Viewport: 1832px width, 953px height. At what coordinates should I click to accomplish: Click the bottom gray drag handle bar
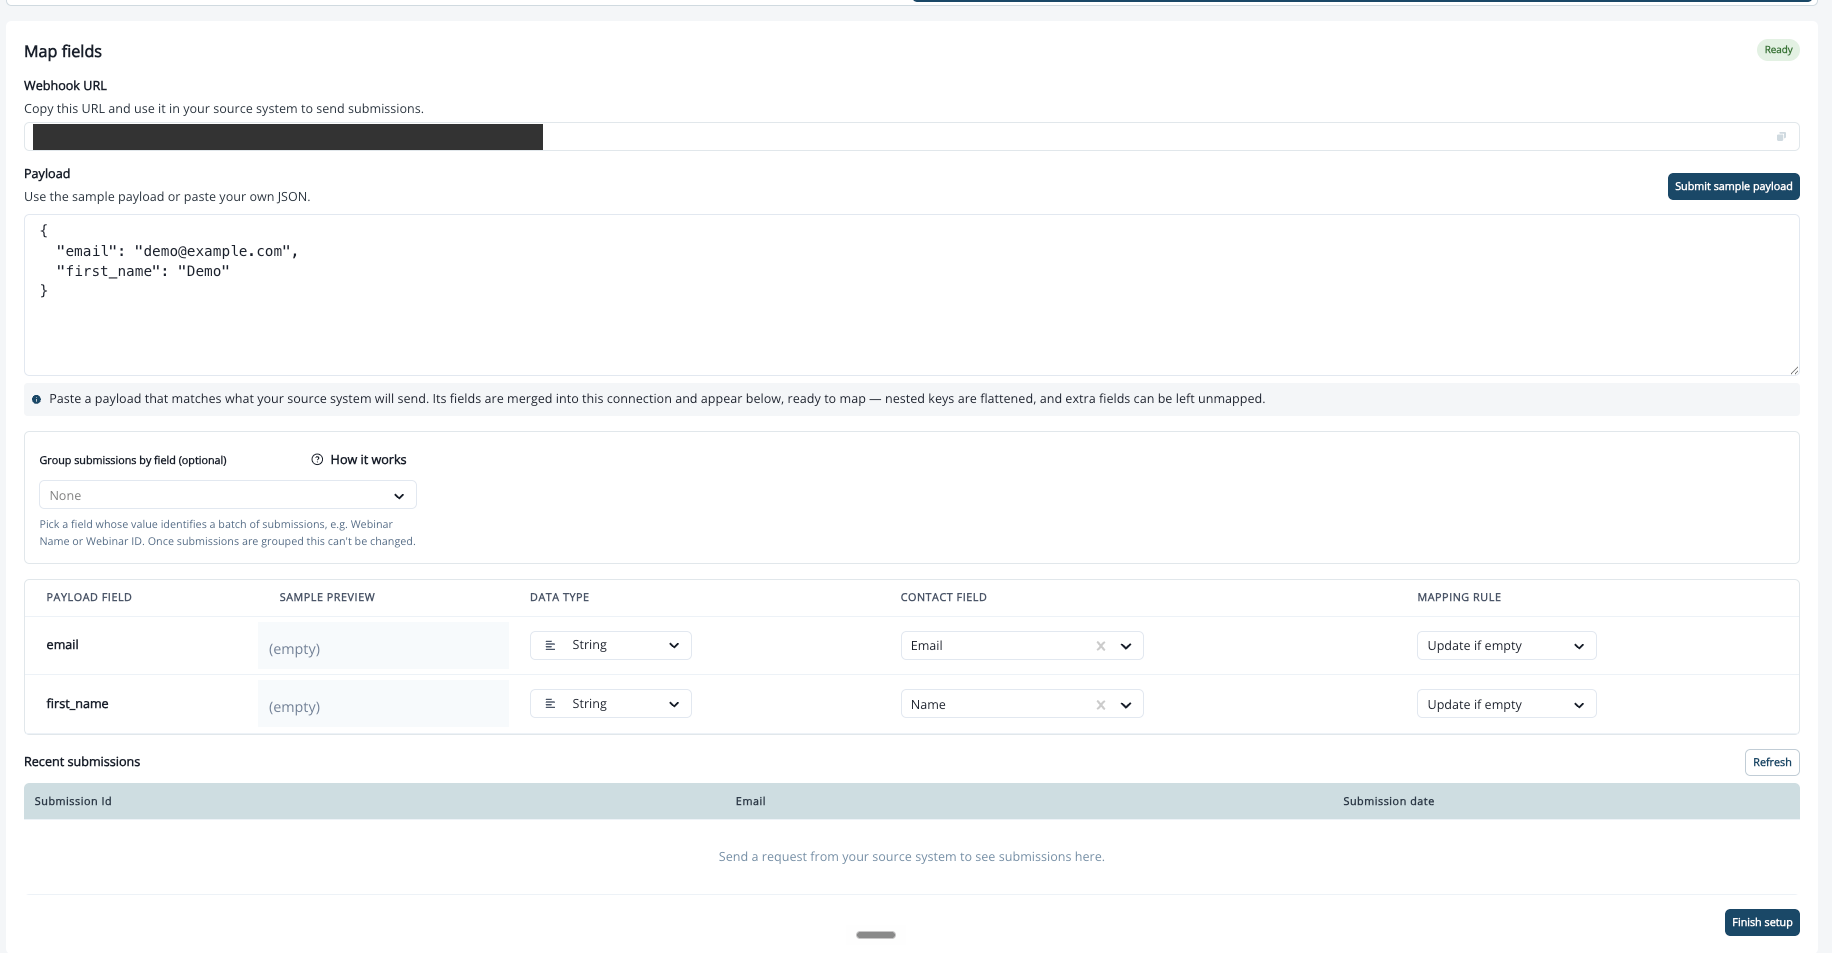[876, 935]
